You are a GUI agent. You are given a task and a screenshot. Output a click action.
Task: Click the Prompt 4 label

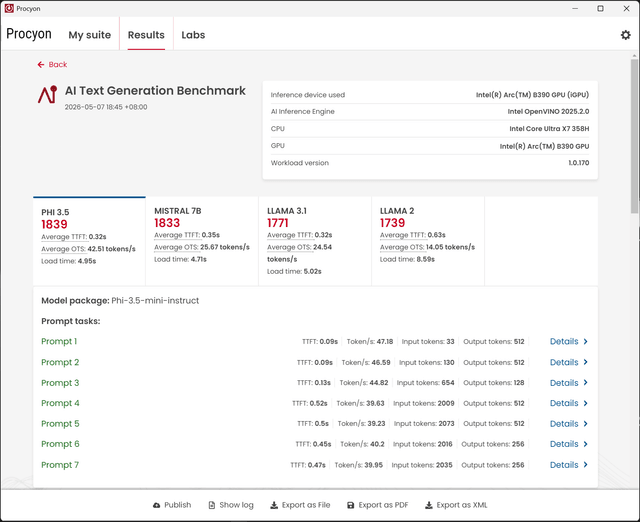click(60, 403)
